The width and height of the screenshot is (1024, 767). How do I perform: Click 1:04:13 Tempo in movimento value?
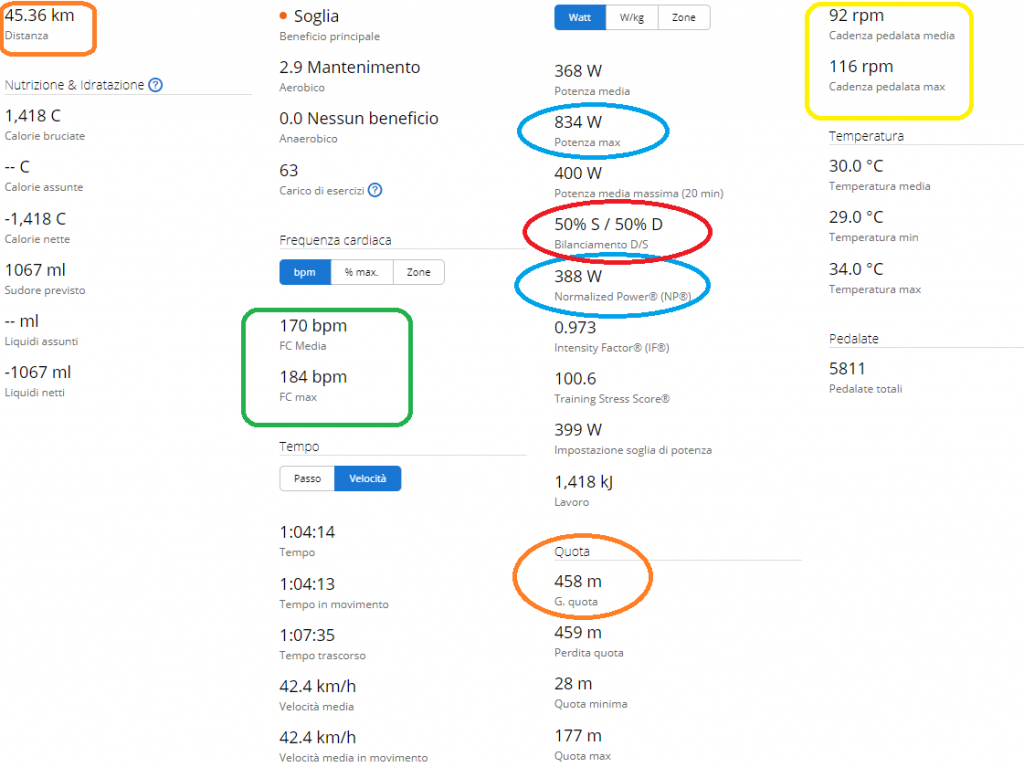pos(307,584)
